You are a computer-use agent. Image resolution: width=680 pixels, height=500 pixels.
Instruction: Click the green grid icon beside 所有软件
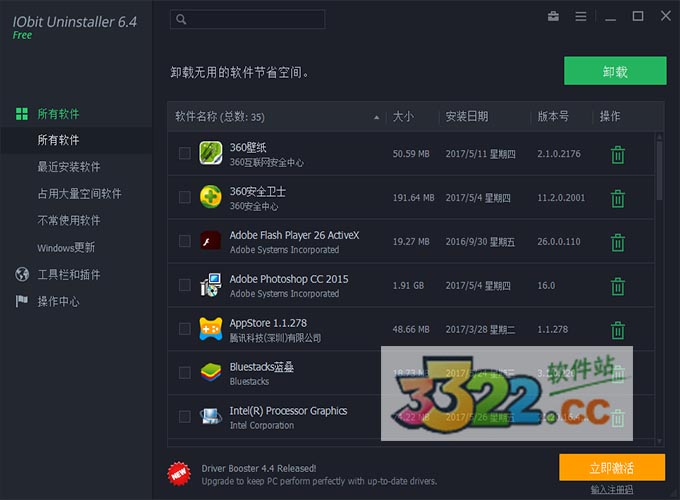pos(22,114)
